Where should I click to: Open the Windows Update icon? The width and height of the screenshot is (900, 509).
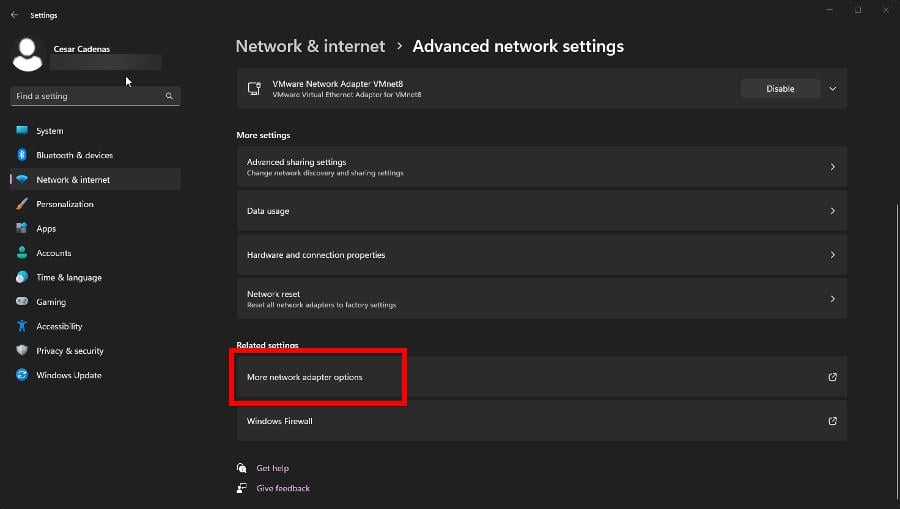[x=22, y=375]
